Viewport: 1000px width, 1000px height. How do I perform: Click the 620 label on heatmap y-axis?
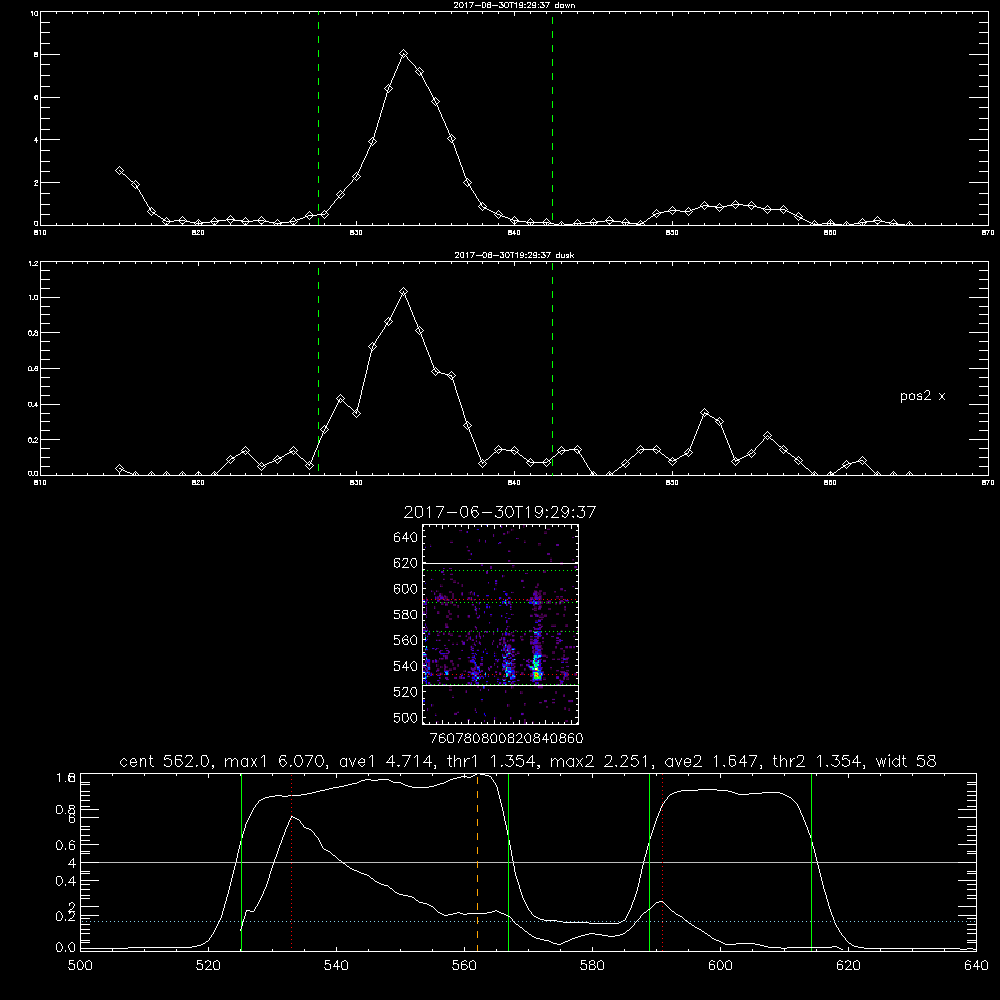[406, 563]
